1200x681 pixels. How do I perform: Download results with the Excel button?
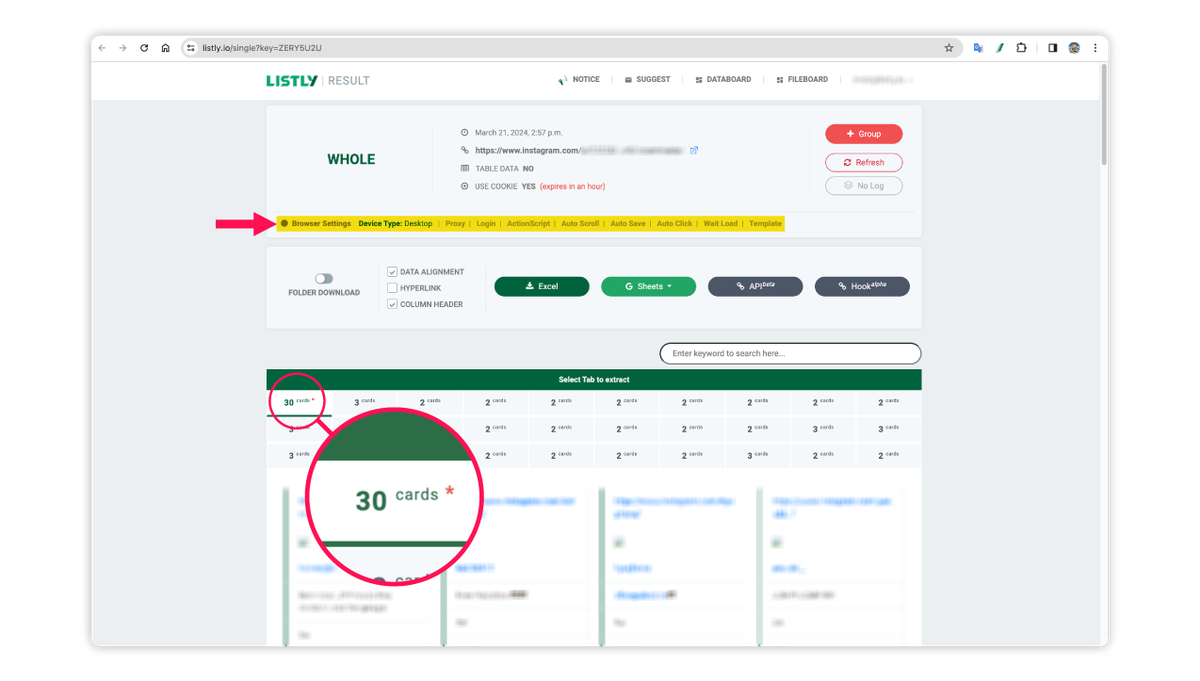click(x=542, y=286)
